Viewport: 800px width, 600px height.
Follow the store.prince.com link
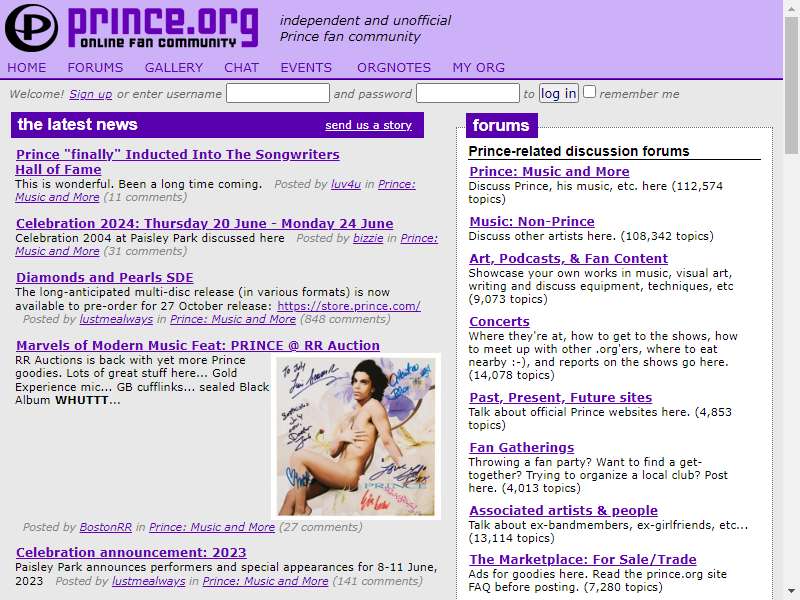click(349, 306)
